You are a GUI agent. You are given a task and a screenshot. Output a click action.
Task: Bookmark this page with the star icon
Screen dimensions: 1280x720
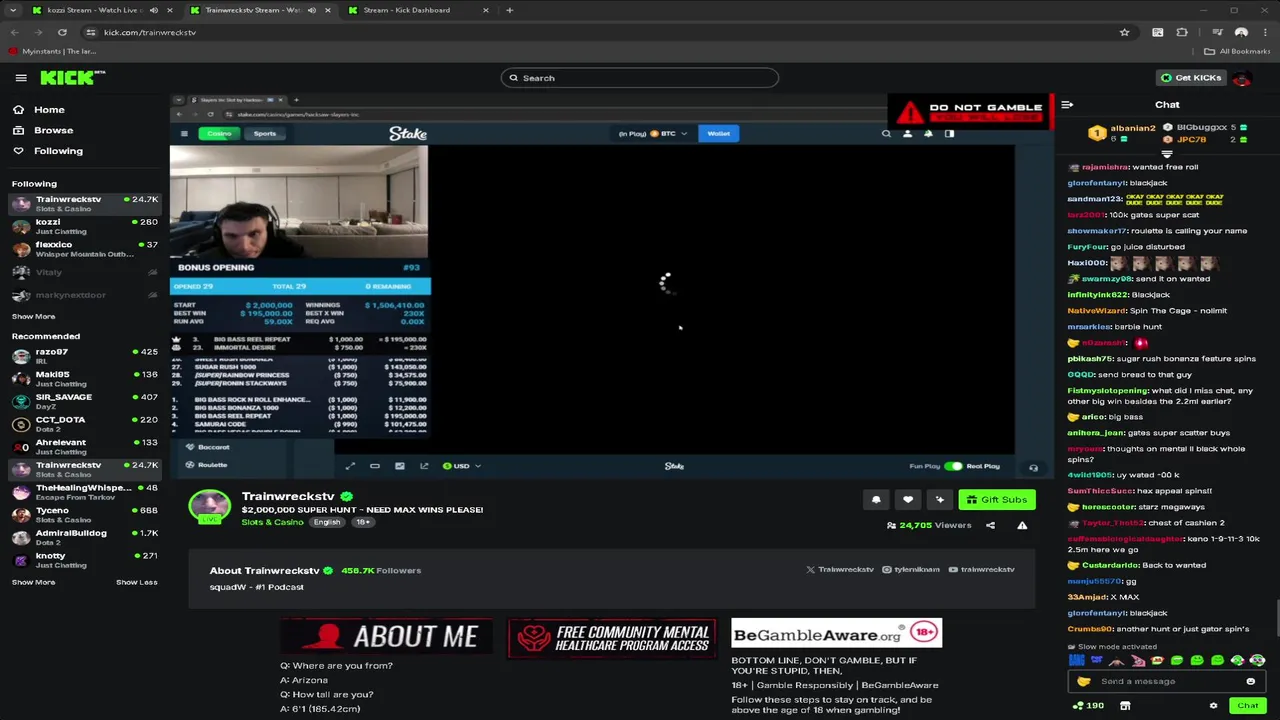point(1124,32)
